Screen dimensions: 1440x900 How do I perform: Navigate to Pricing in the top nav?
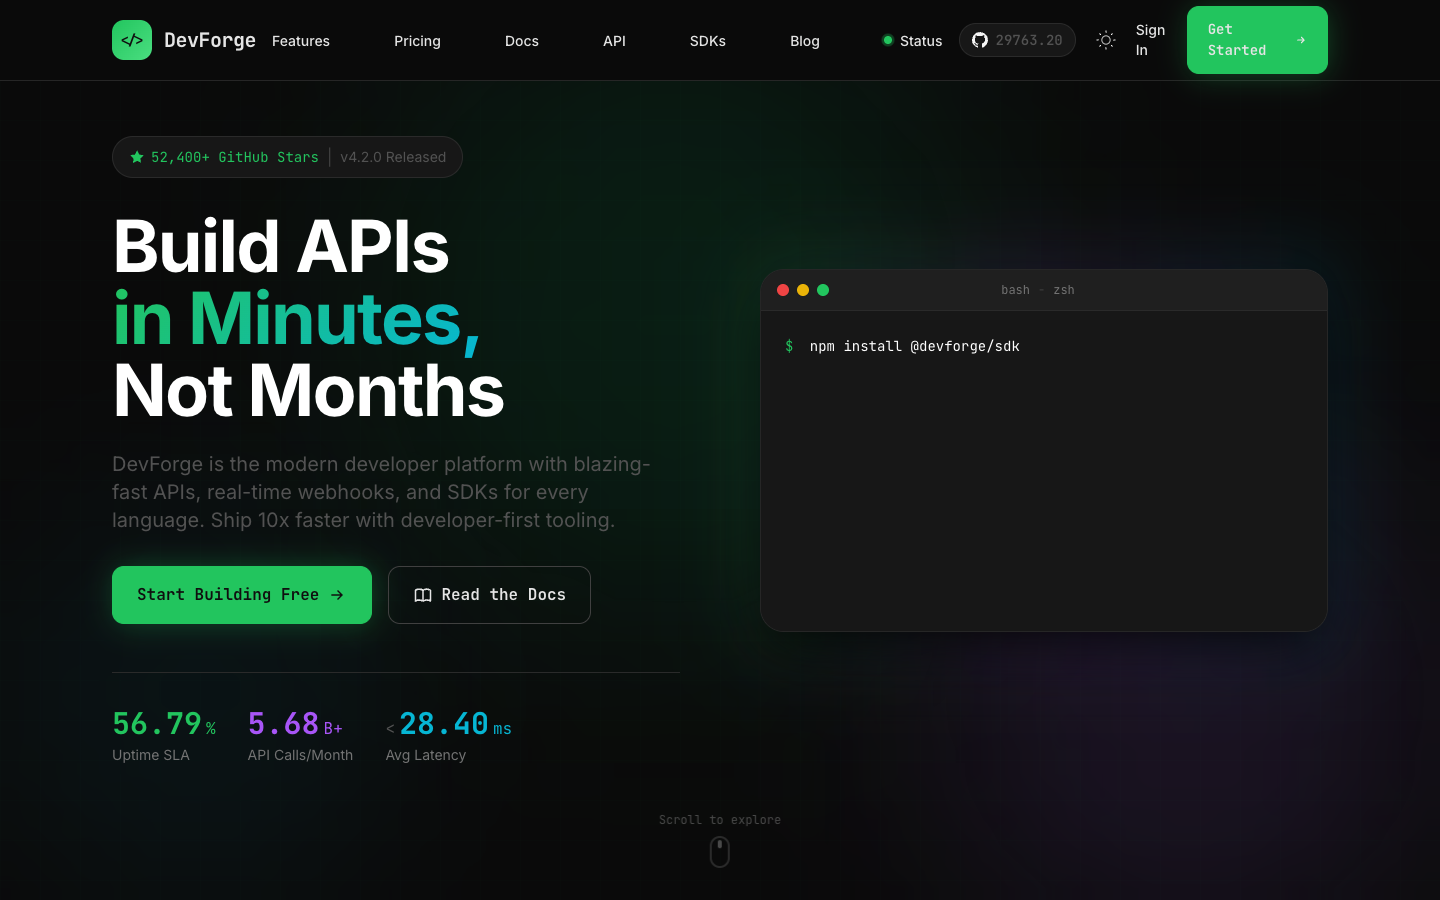click(417, 41)
